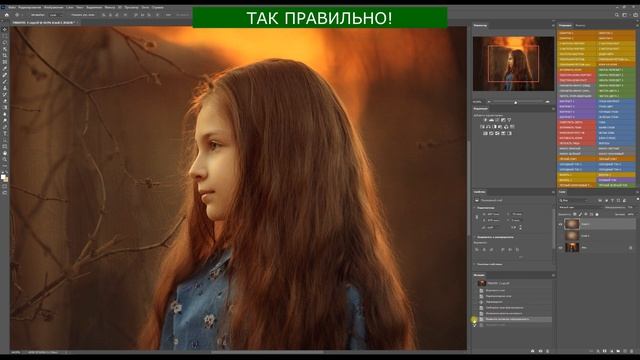Select the Actions panel tab (Операции)

[565, 25]
